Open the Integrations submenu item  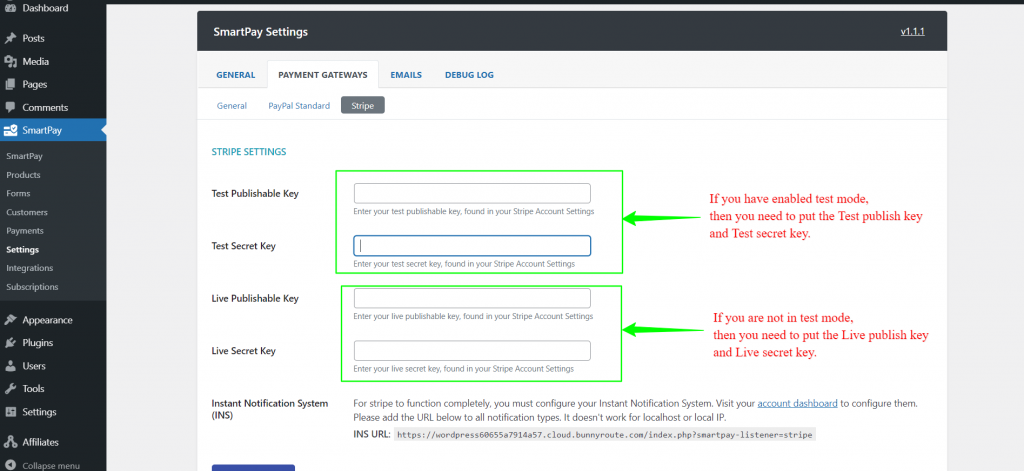pos(29,268)
